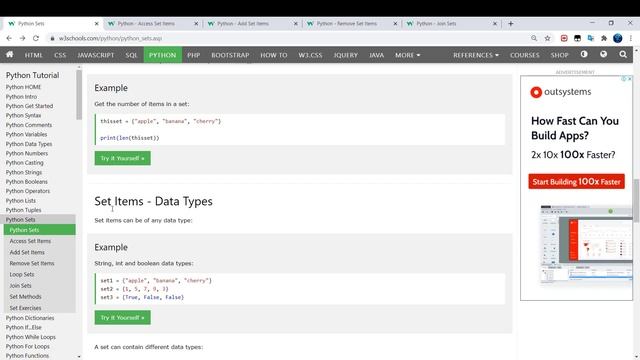Click Try it Yourself under len example

(122, 158)
